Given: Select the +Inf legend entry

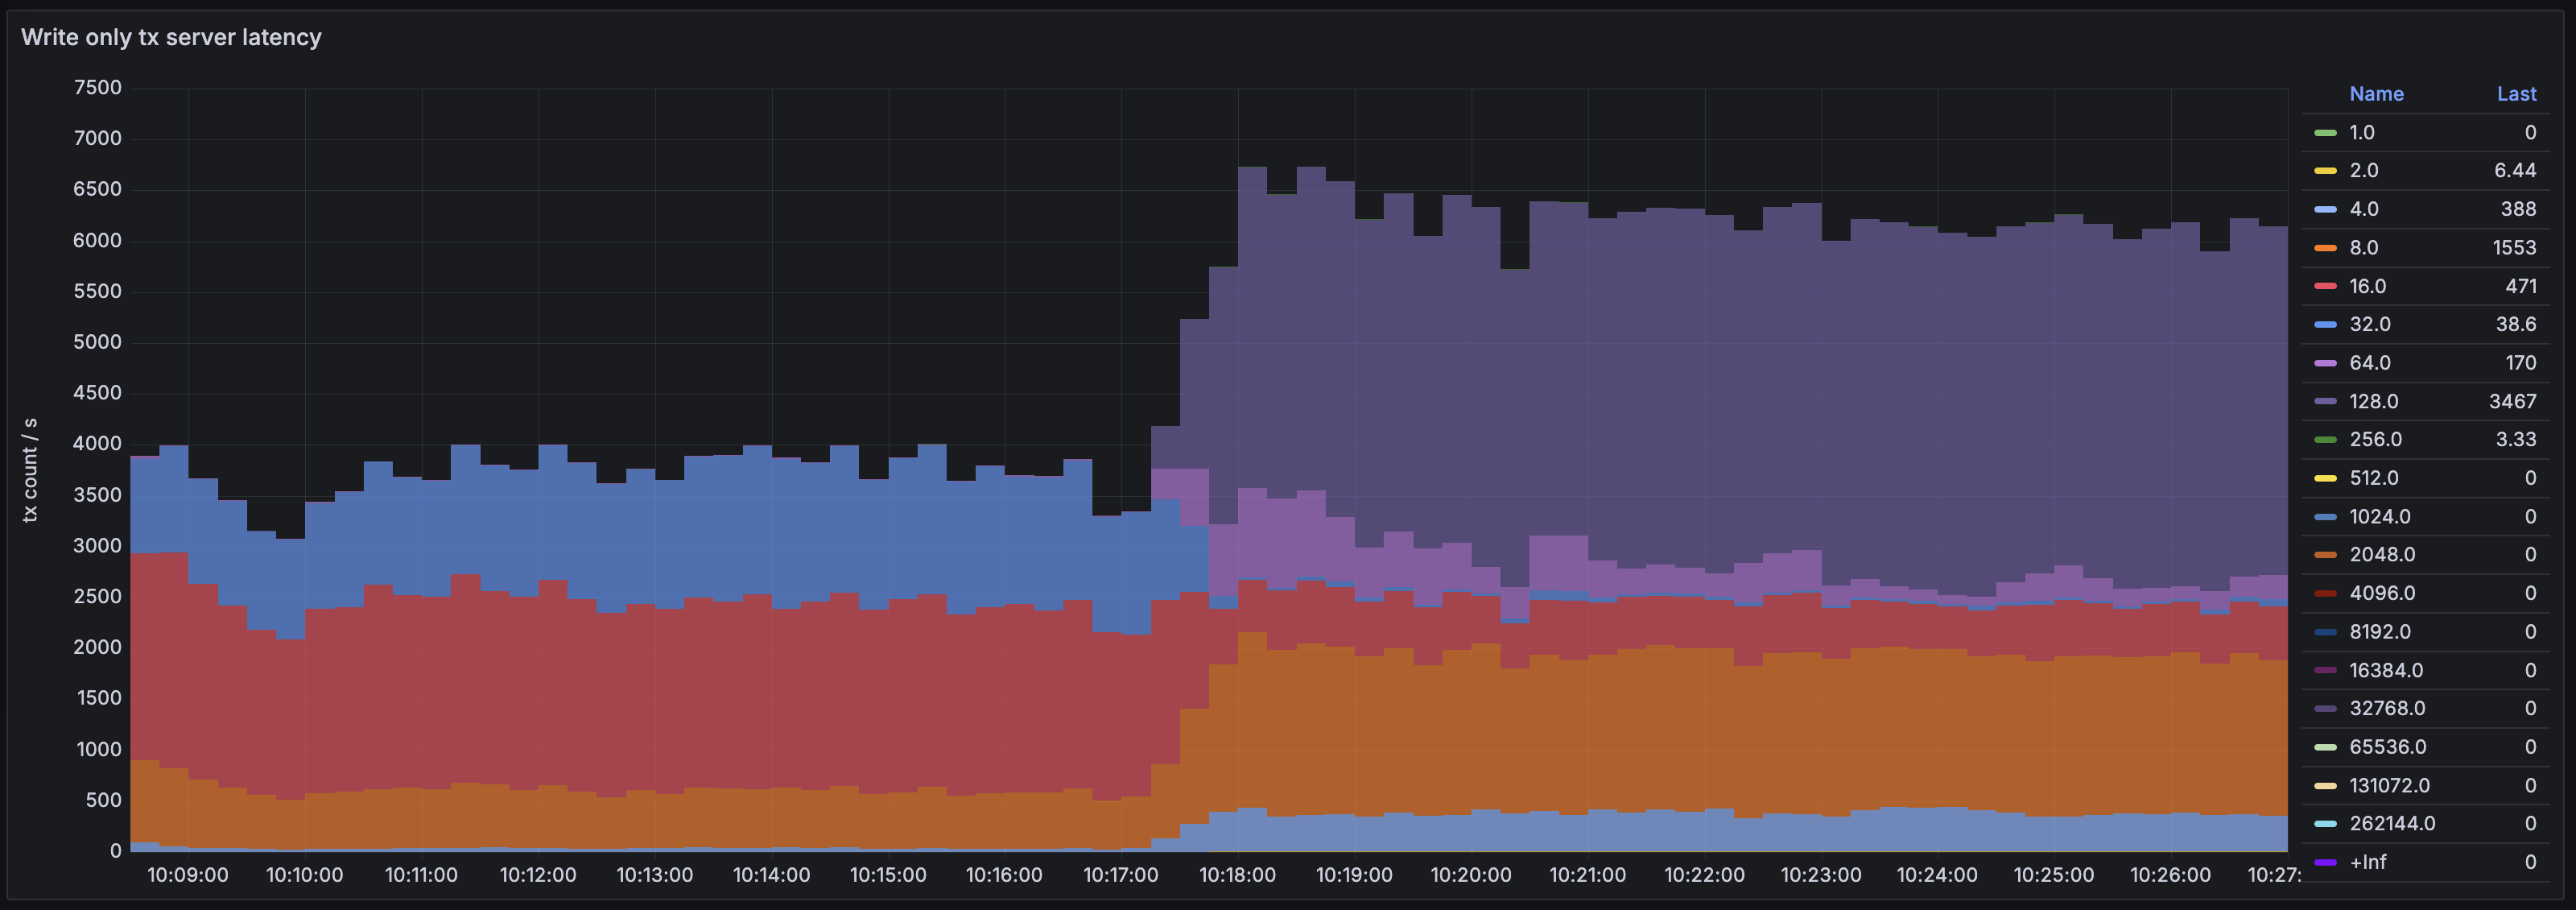Looking at the screenshot, I should (x=2367, y=862).
